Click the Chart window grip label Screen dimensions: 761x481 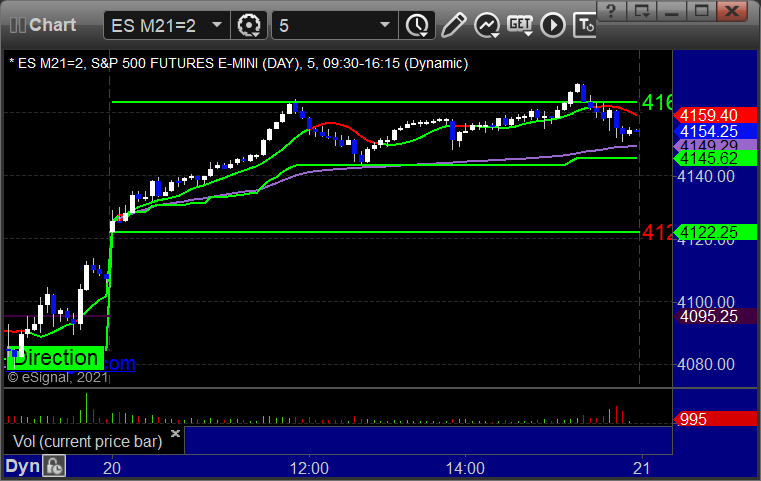point(43,25)
